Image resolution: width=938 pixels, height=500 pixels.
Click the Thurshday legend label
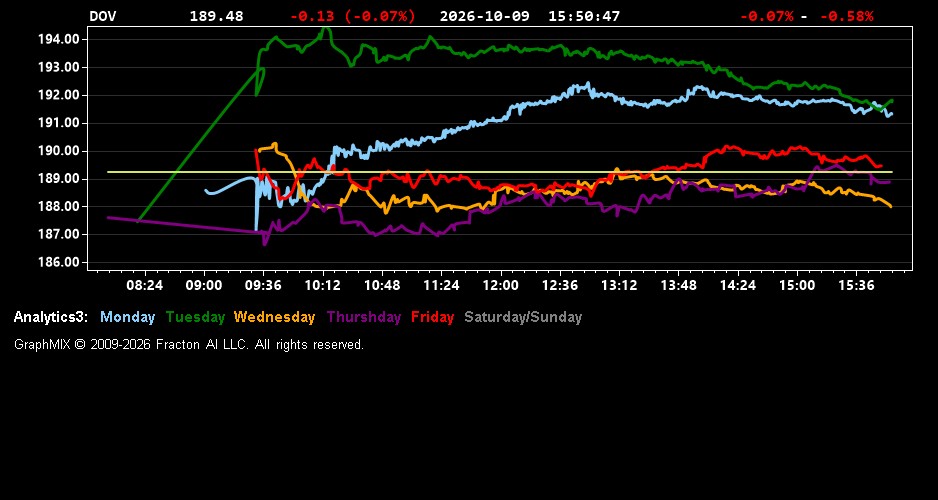pos(364,317)
